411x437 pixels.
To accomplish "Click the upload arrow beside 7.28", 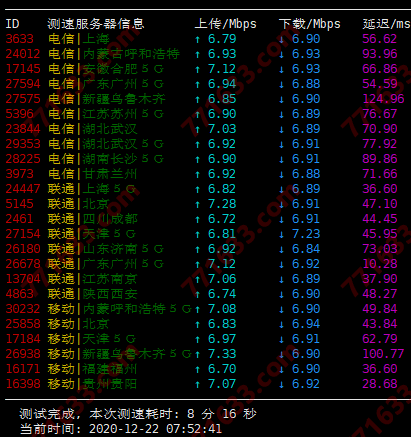I will 198,204.
